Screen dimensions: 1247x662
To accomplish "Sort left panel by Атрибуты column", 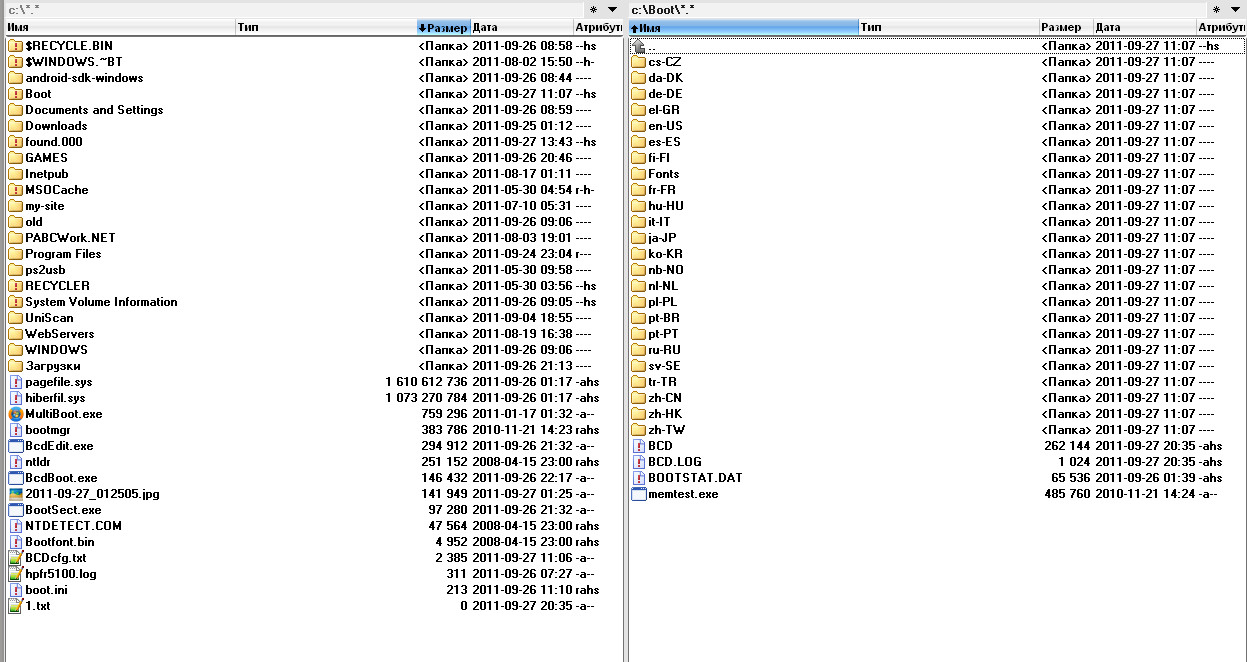I will 598,27.
